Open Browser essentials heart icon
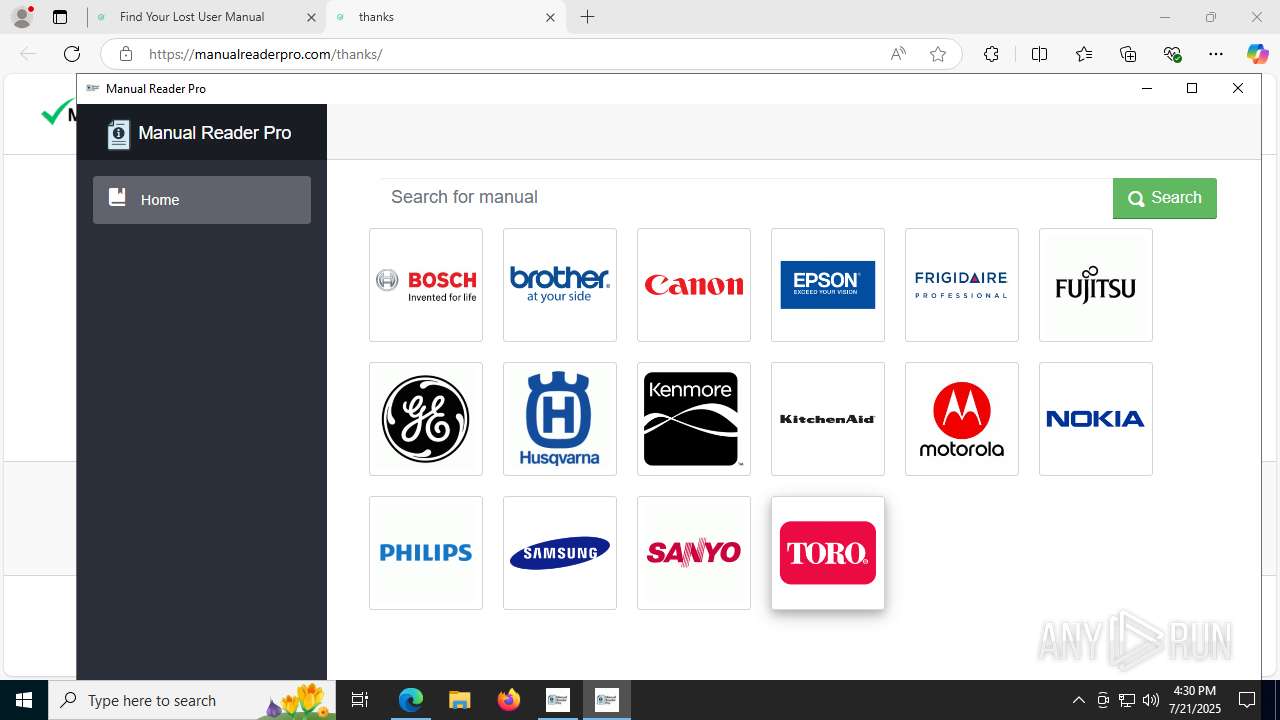The image size is (1280, 720). coord(1172,54)
